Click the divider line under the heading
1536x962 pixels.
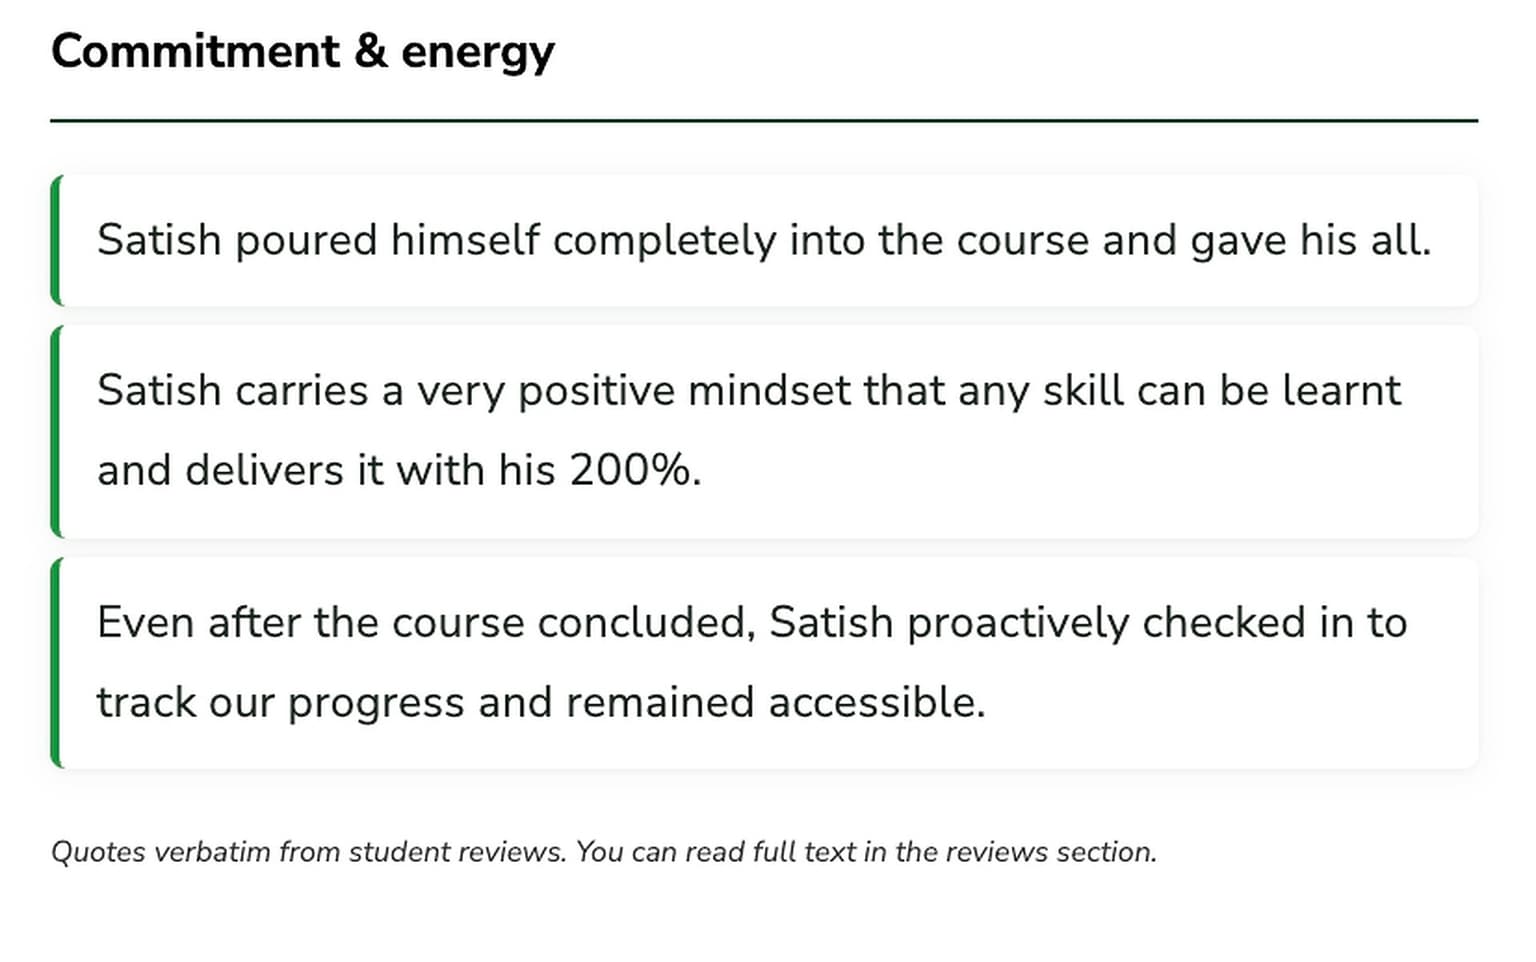tap(764, 121)
